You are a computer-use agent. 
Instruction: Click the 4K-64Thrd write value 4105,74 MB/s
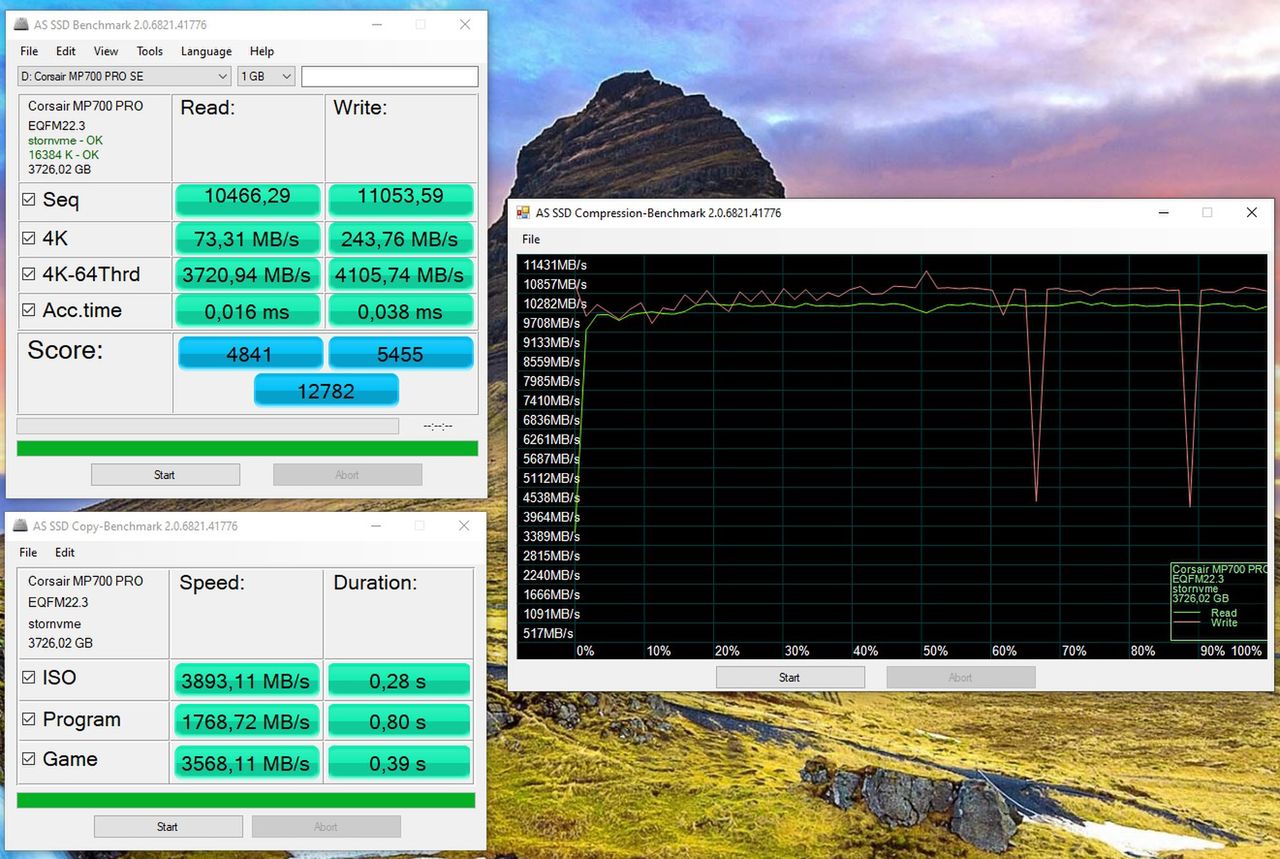click(400, 274)
